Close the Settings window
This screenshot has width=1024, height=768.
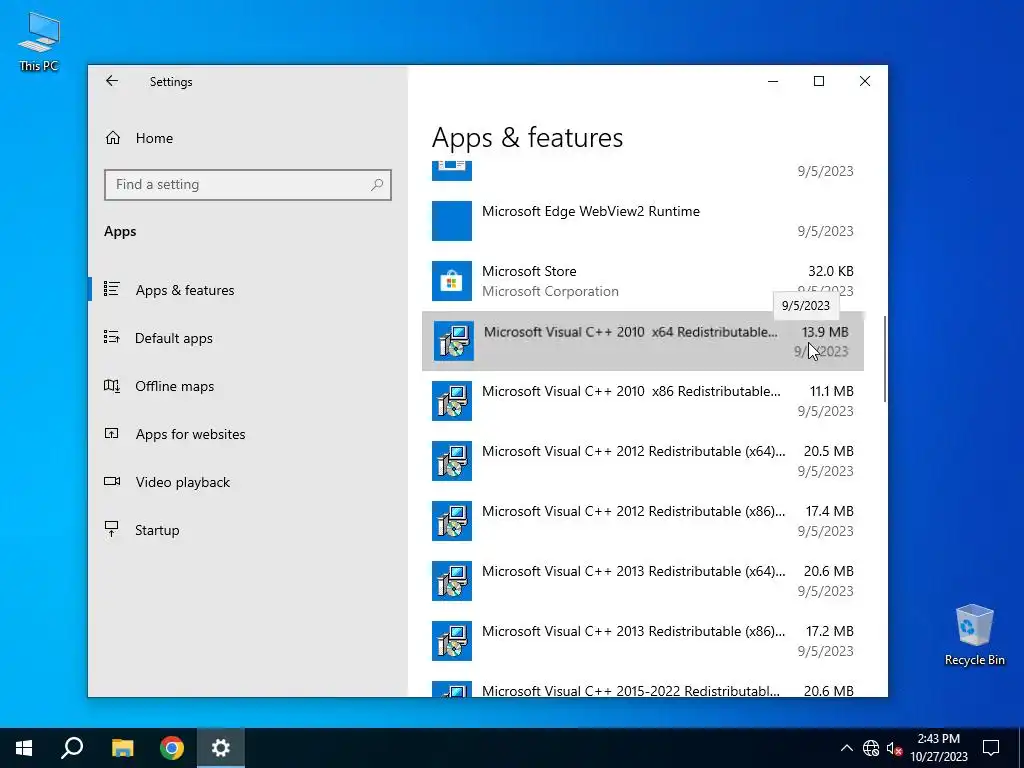coord(865,81)
